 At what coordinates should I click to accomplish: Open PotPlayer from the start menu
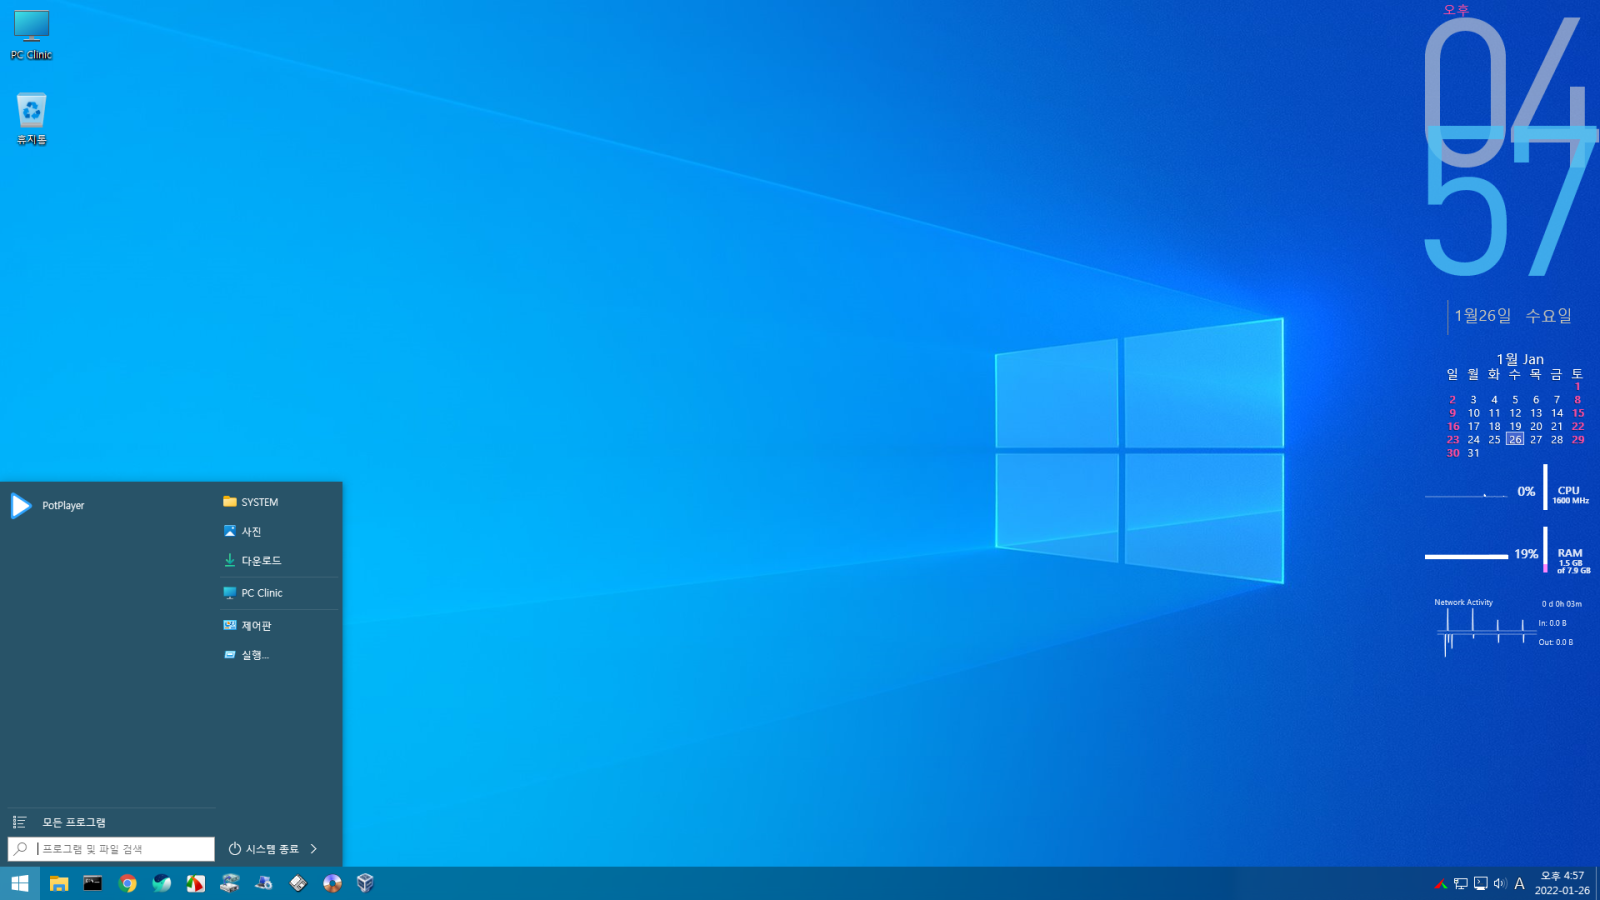62,506
